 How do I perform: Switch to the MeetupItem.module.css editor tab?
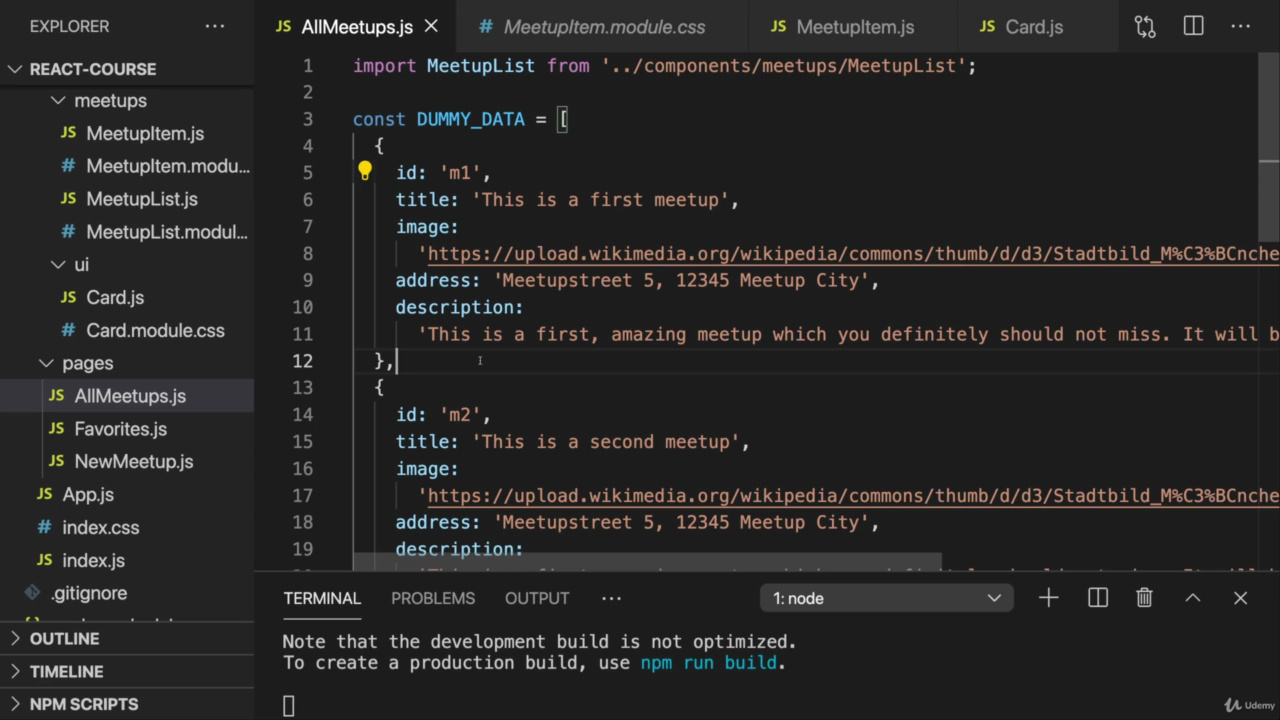[604, 27]
